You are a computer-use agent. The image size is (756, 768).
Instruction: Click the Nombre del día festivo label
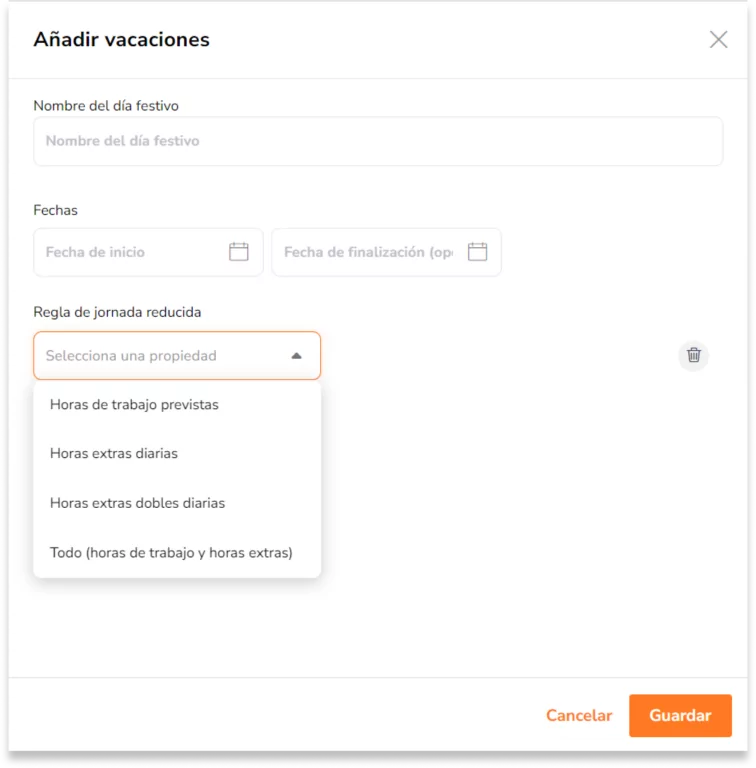tap(106, 106)
